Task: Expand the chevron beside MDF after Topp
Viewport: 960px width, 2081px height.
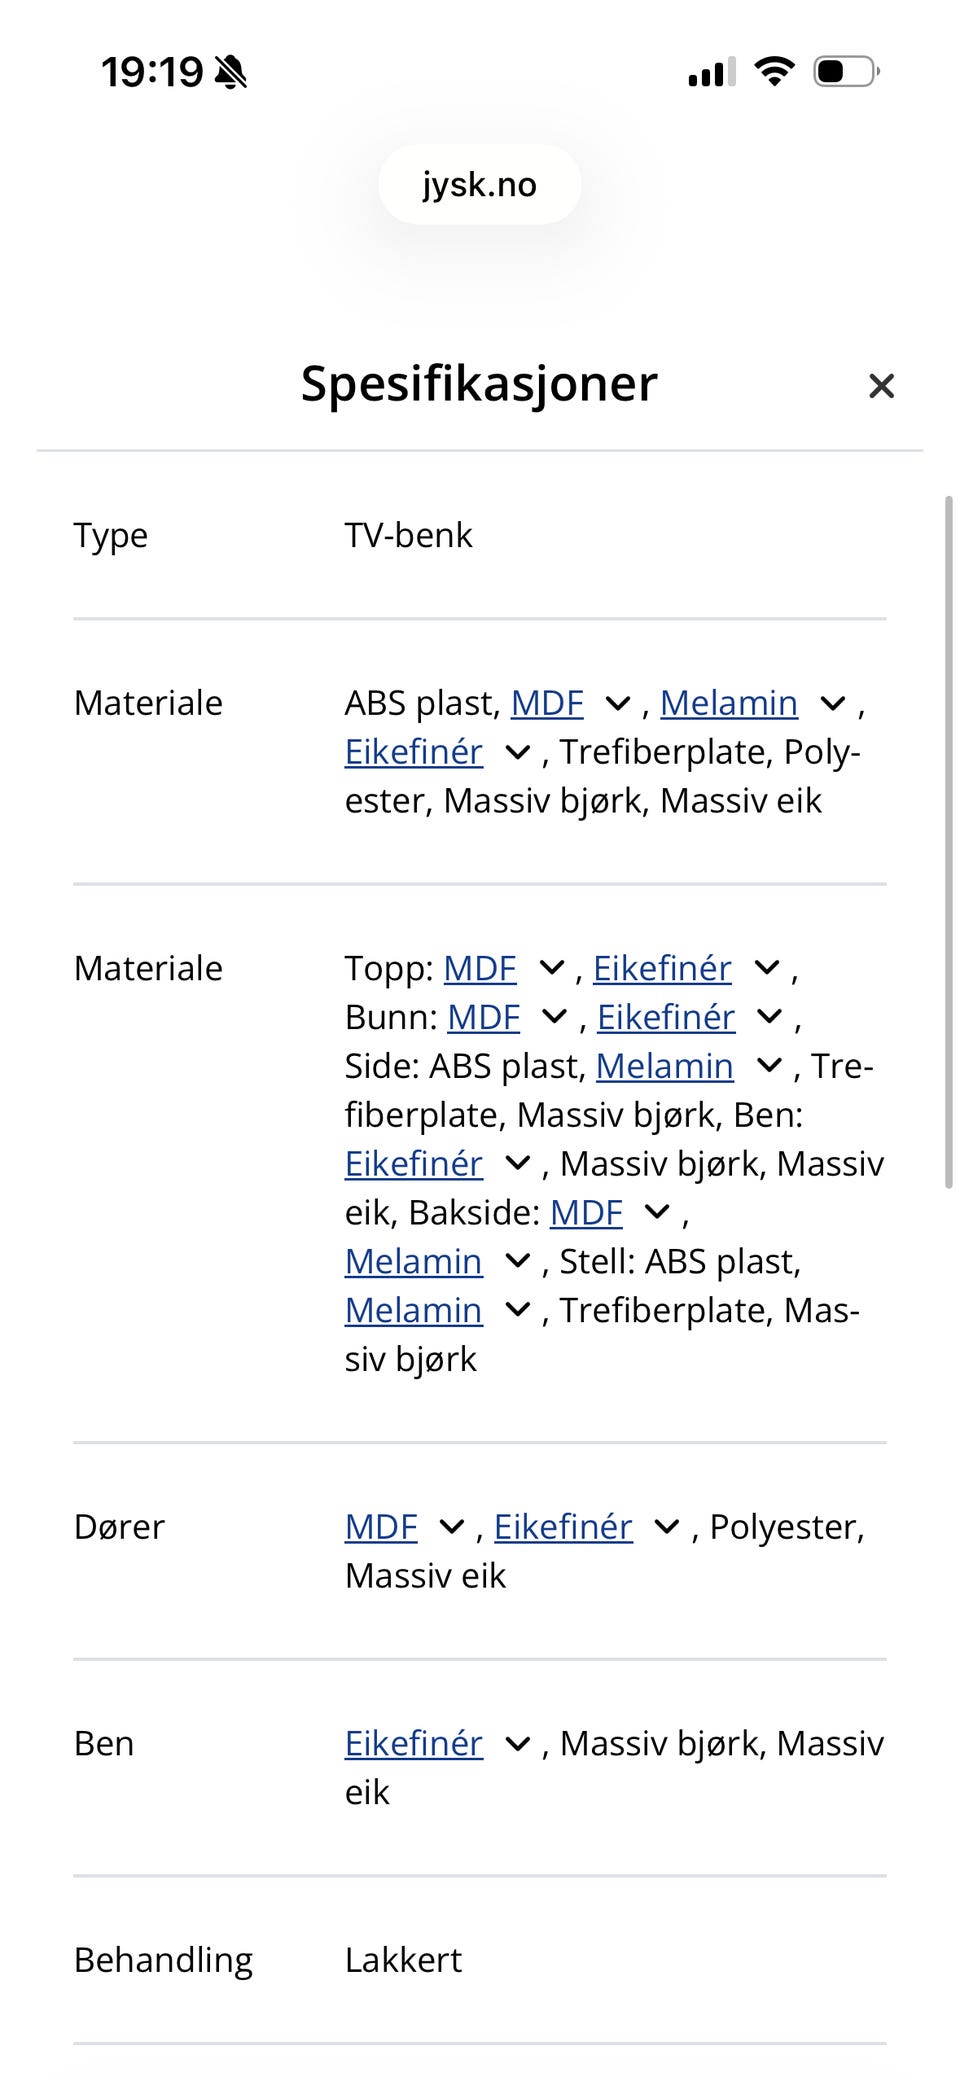Action: click(550, 968)
